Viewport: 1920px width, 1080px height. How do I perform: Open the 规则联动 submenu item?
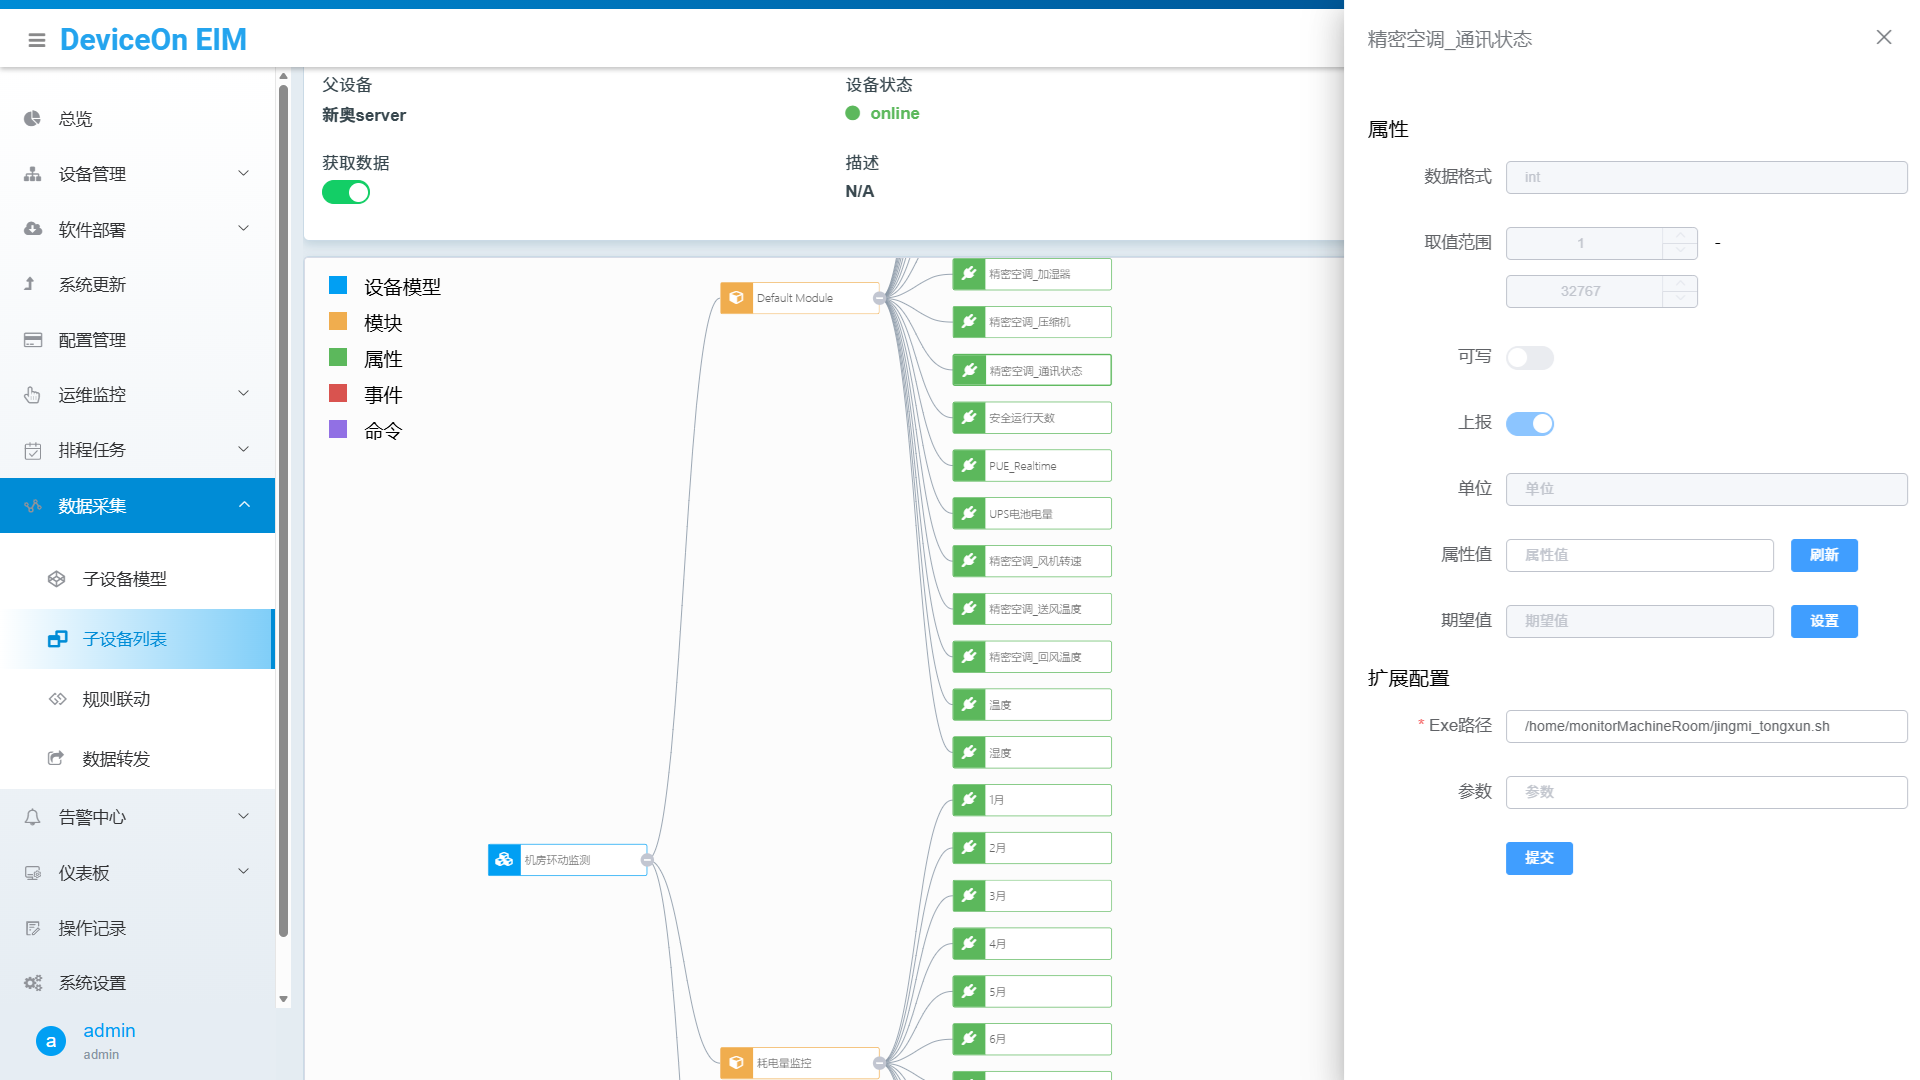[116, 699]
